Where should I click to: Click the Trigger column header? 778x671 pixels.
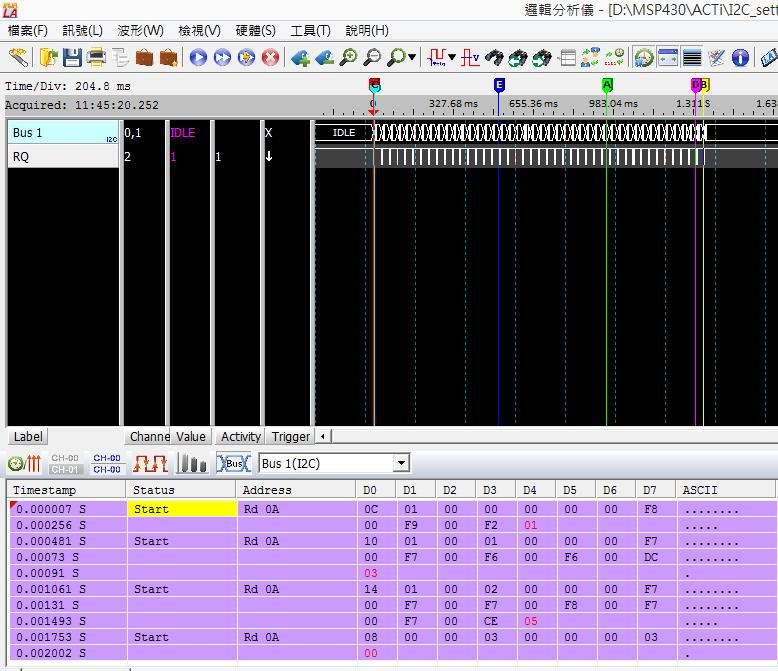click(x=290, y=437)
